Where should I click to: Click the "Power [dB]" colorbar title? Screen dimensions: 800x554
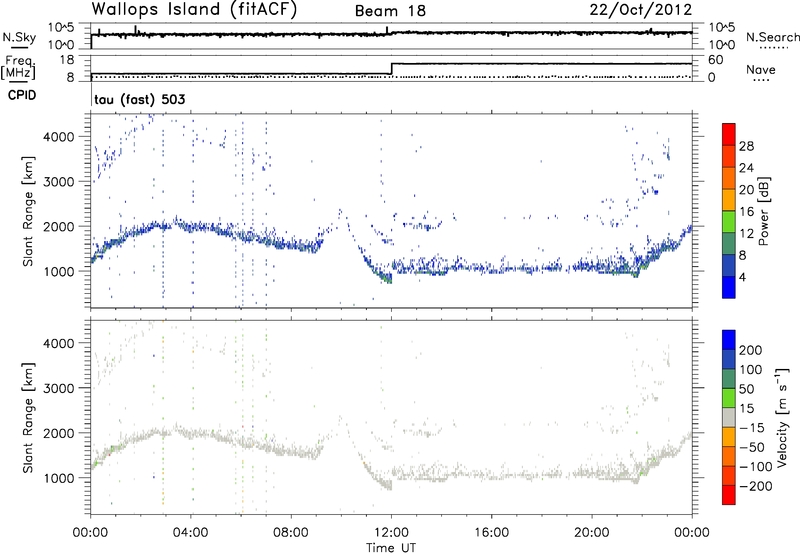click(763, 211)
